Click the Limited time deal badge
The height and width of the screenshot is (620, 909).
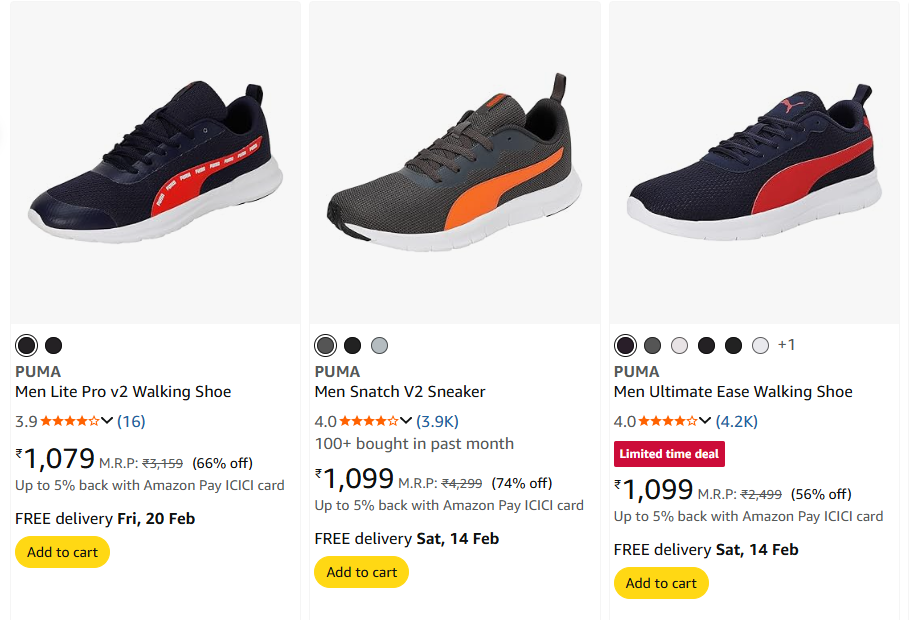tap(669, 454)
